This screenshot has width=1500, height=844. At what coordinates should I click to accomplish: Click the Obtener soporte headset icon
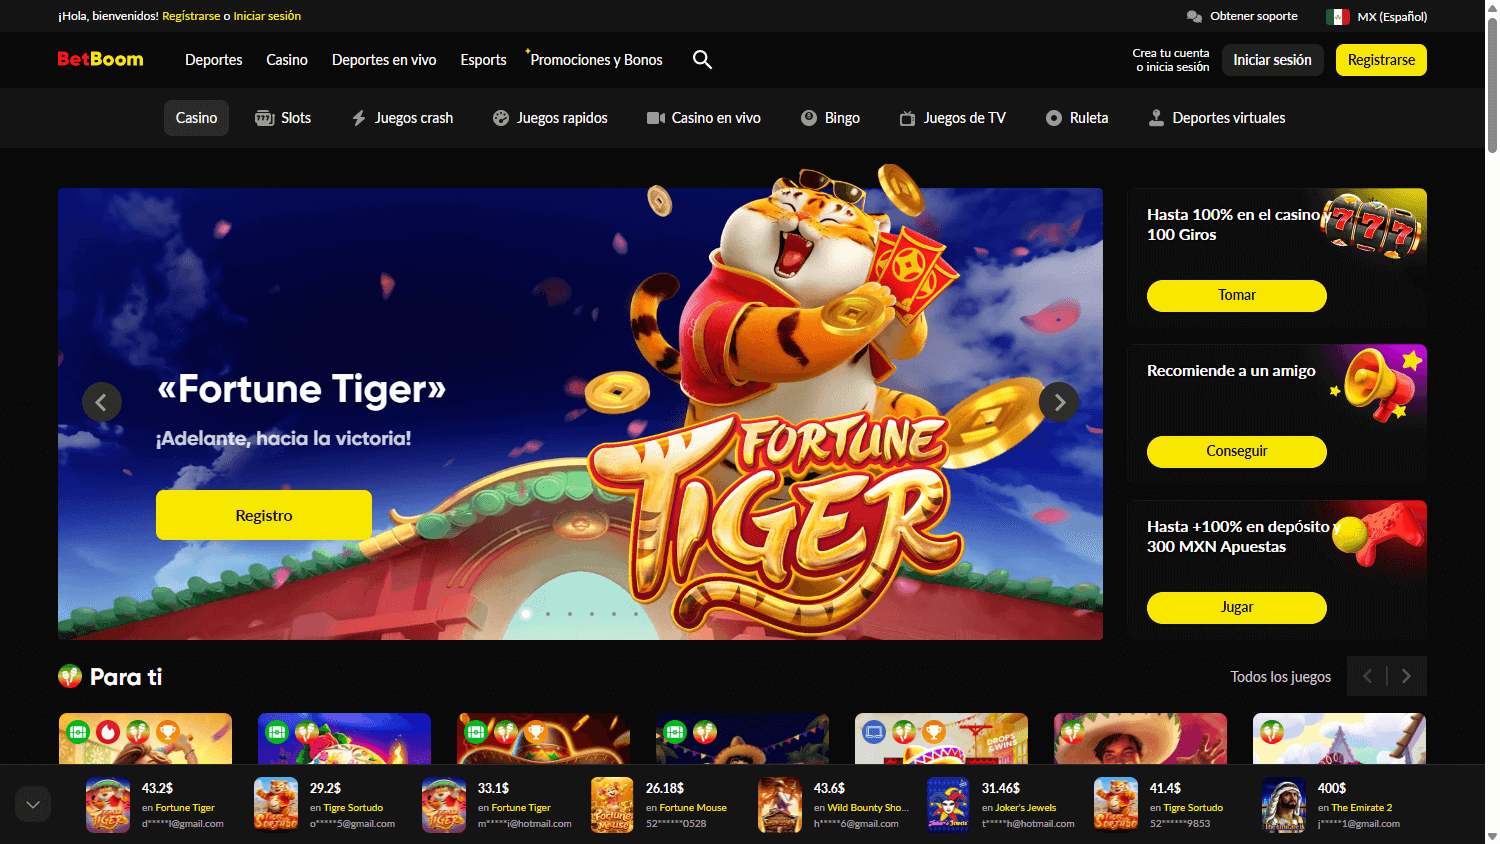point(1193,16)
